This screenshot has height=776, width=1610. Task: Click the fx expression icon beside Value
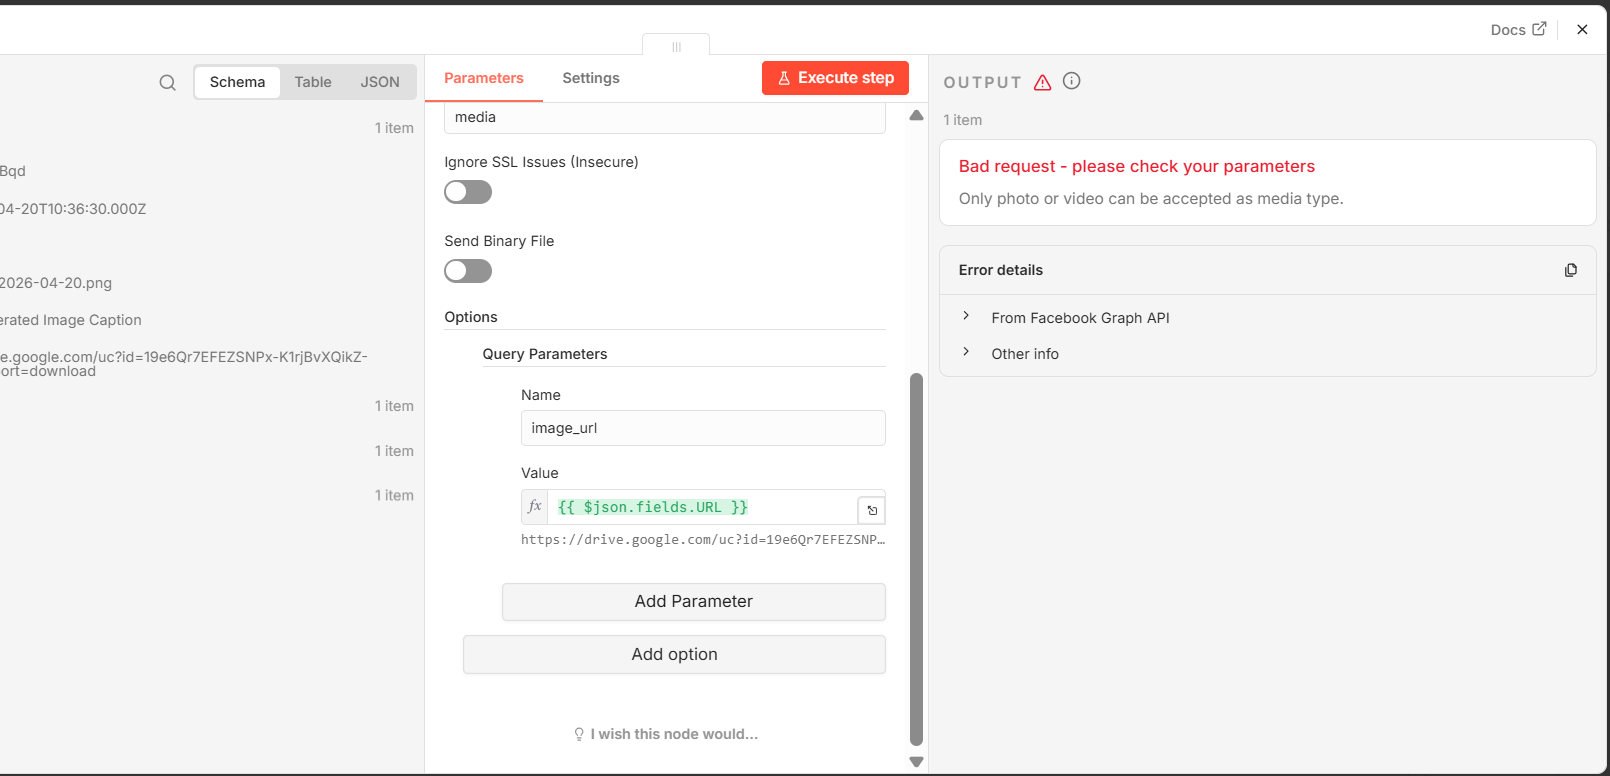click(535, 507)
